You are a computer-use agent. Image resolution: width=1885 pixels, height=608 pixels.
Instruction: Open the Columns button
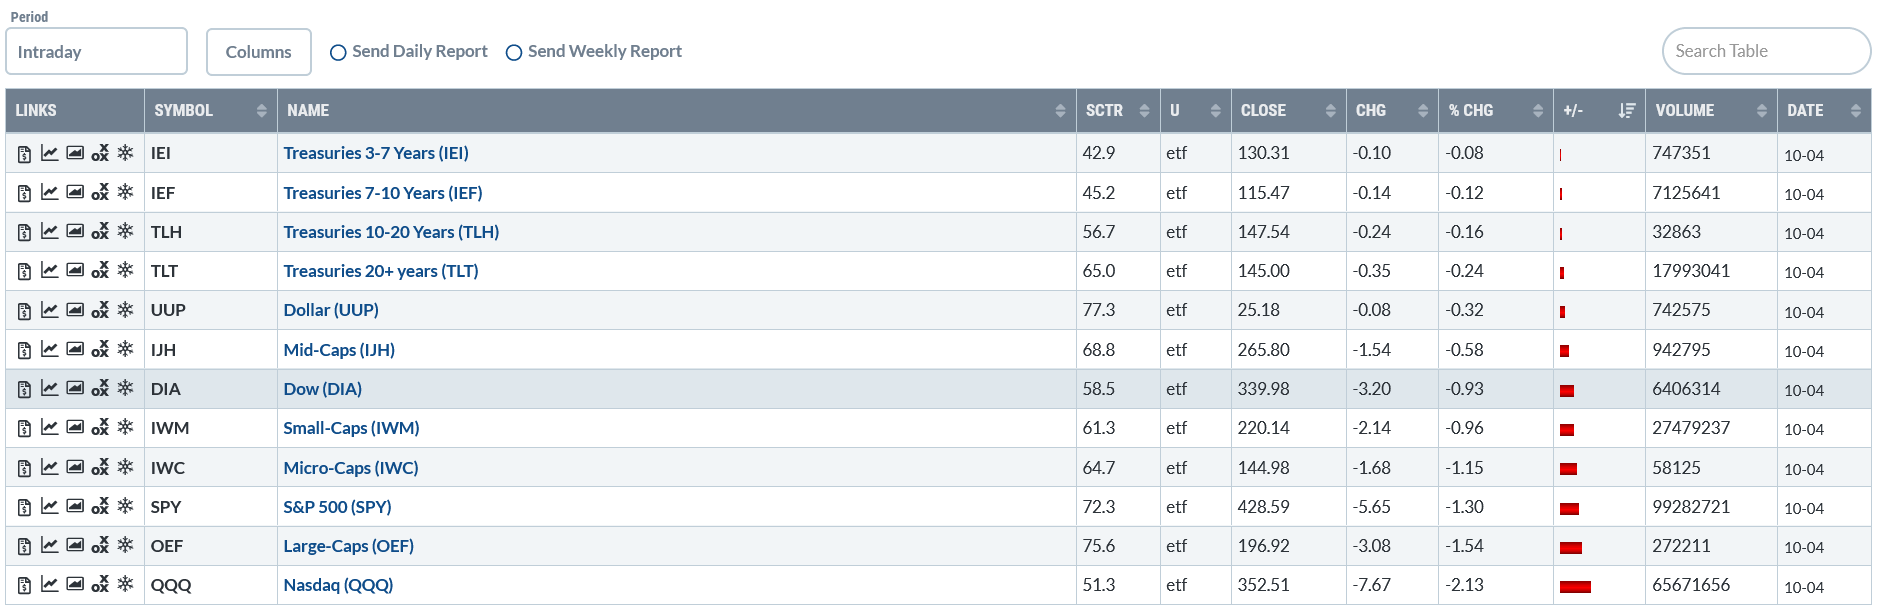coord(259,52)
